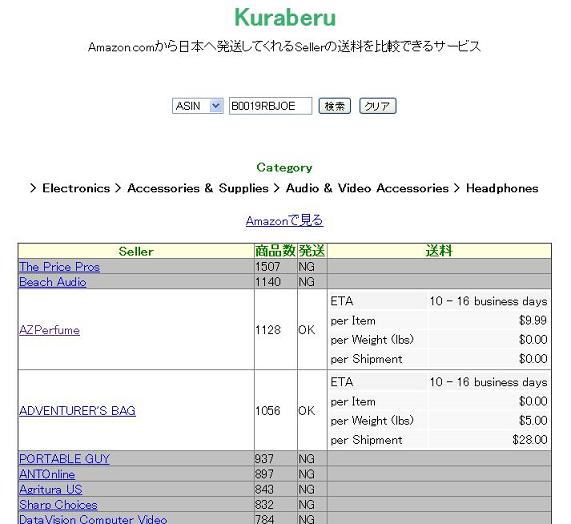The image size is (571, 524).
Task: Click the item count 897
Action: [x=264, y=474]
